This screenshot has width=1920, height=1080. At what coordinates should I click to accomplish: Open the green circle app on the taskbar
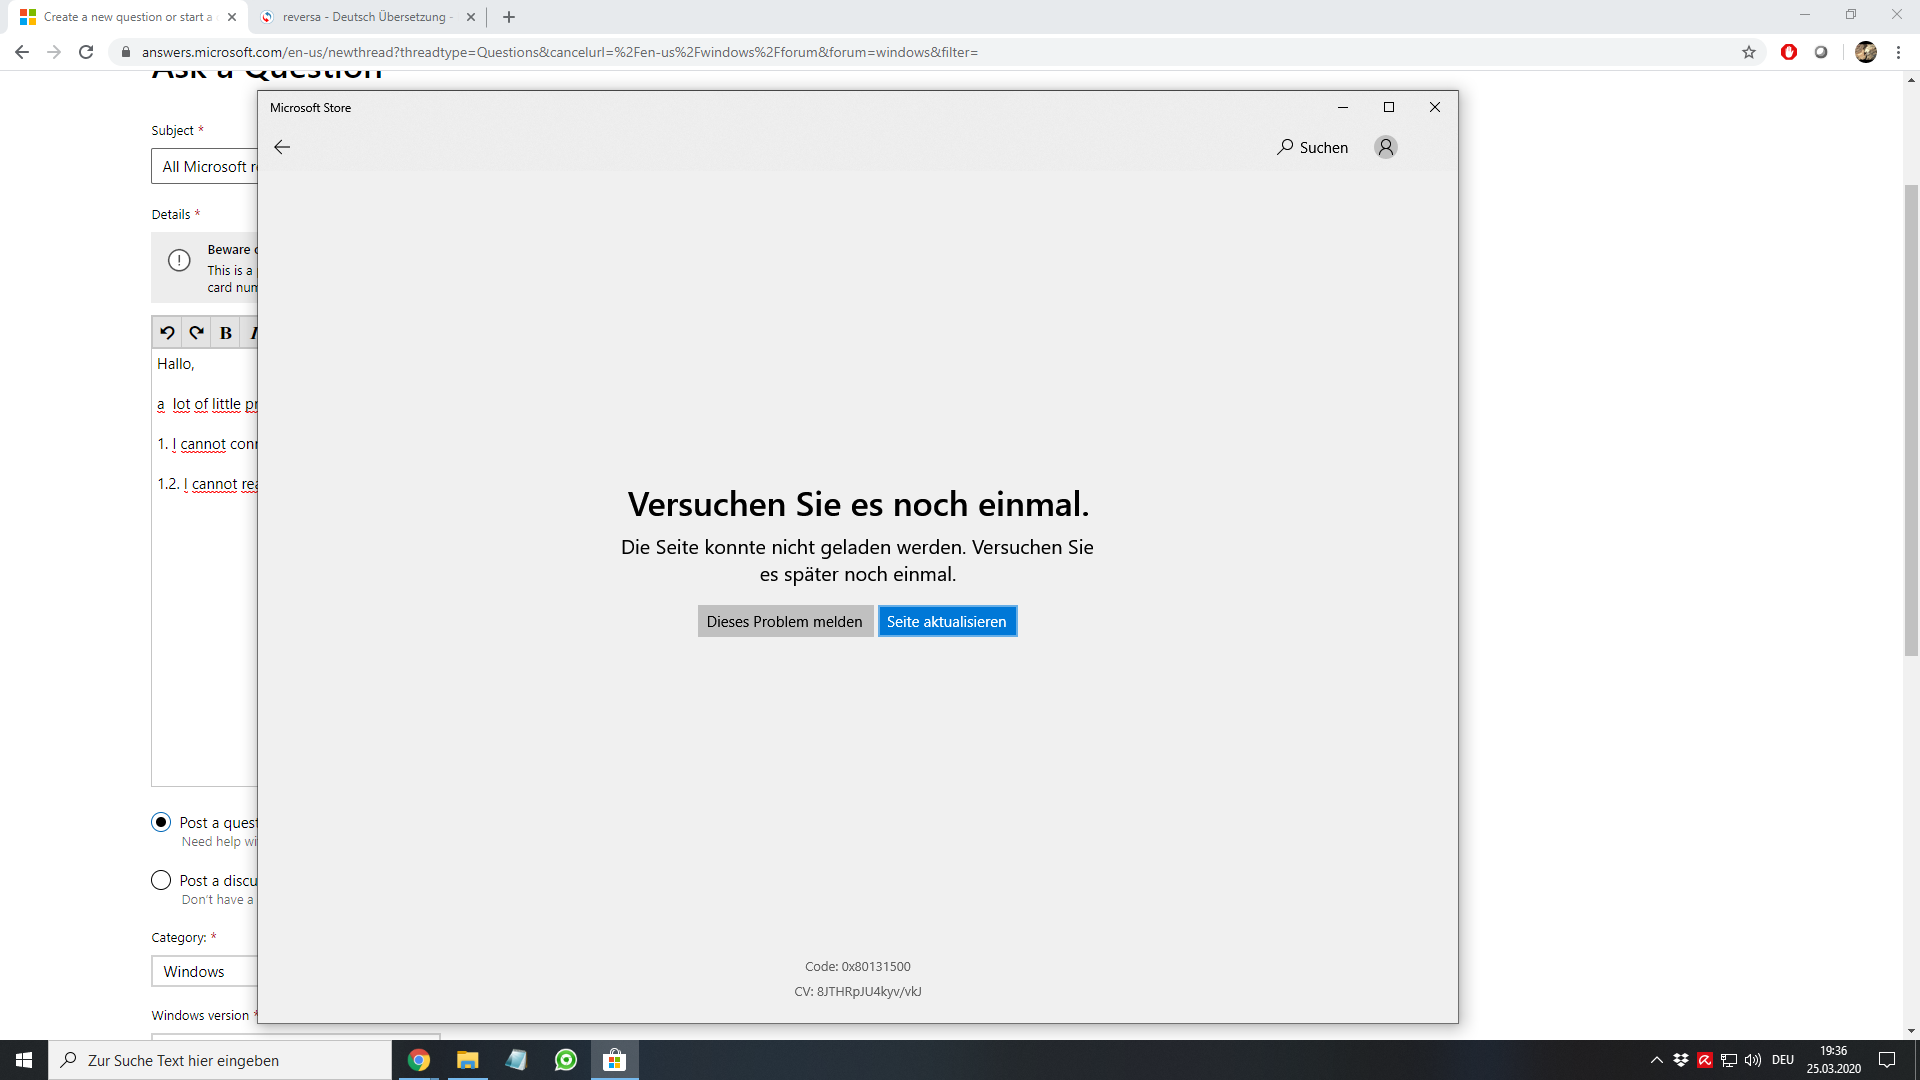pyautogui.click(x=565, y=1060)
